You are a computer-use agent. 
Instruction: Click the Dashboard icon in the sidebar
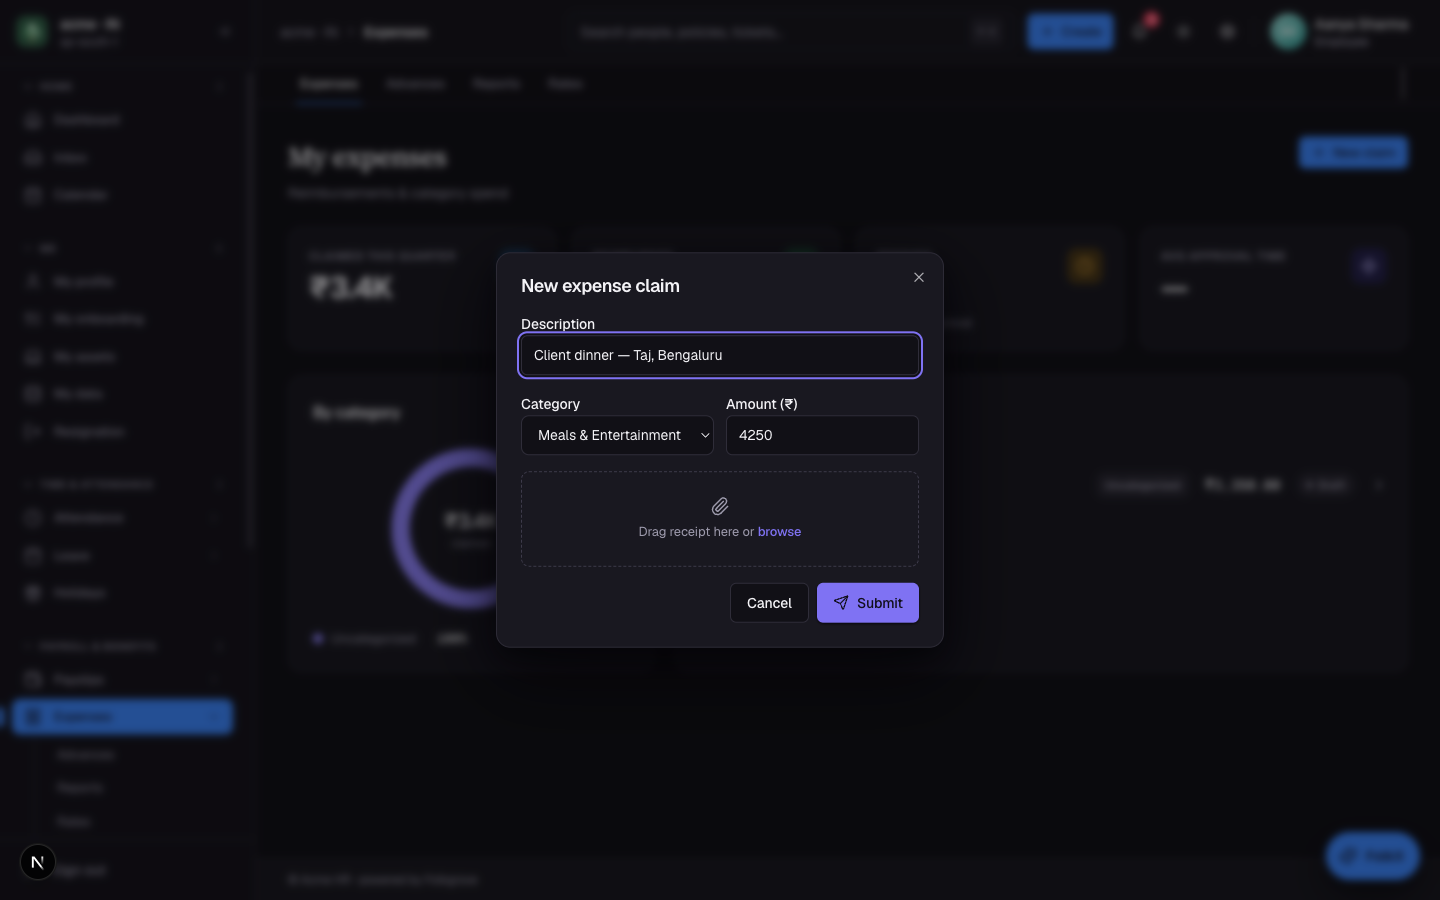(33, 120)
